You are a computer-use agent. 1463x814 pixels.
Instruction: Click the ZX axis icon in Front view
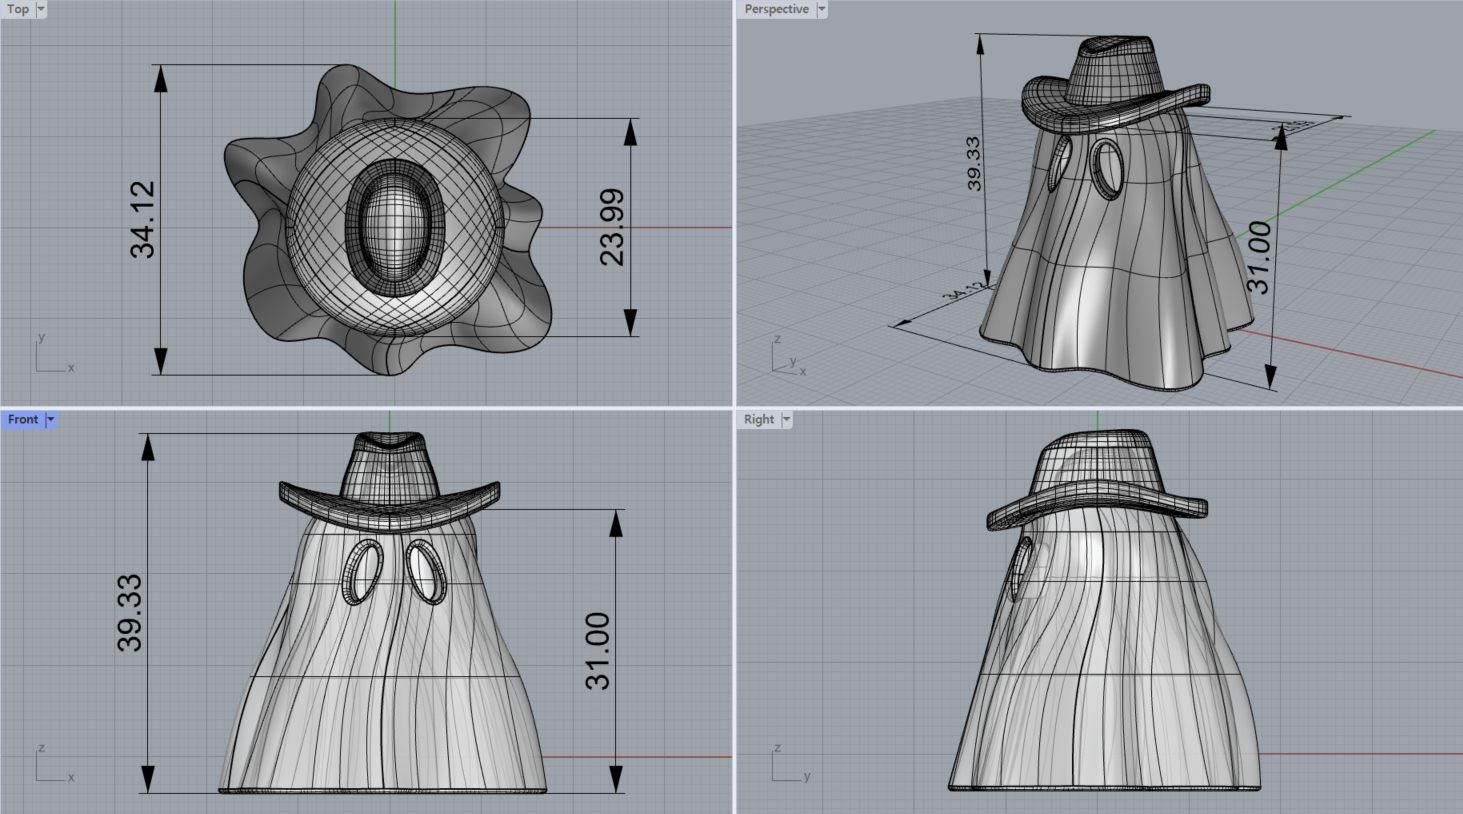(x=54, y=764)
